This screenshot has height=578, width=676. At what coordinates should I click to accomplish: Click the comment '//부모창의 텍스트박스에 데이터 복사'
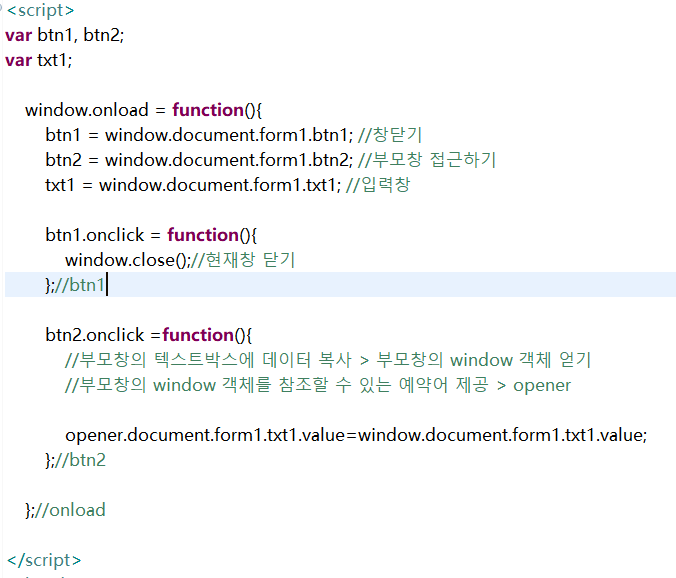(x=209, y=360)
